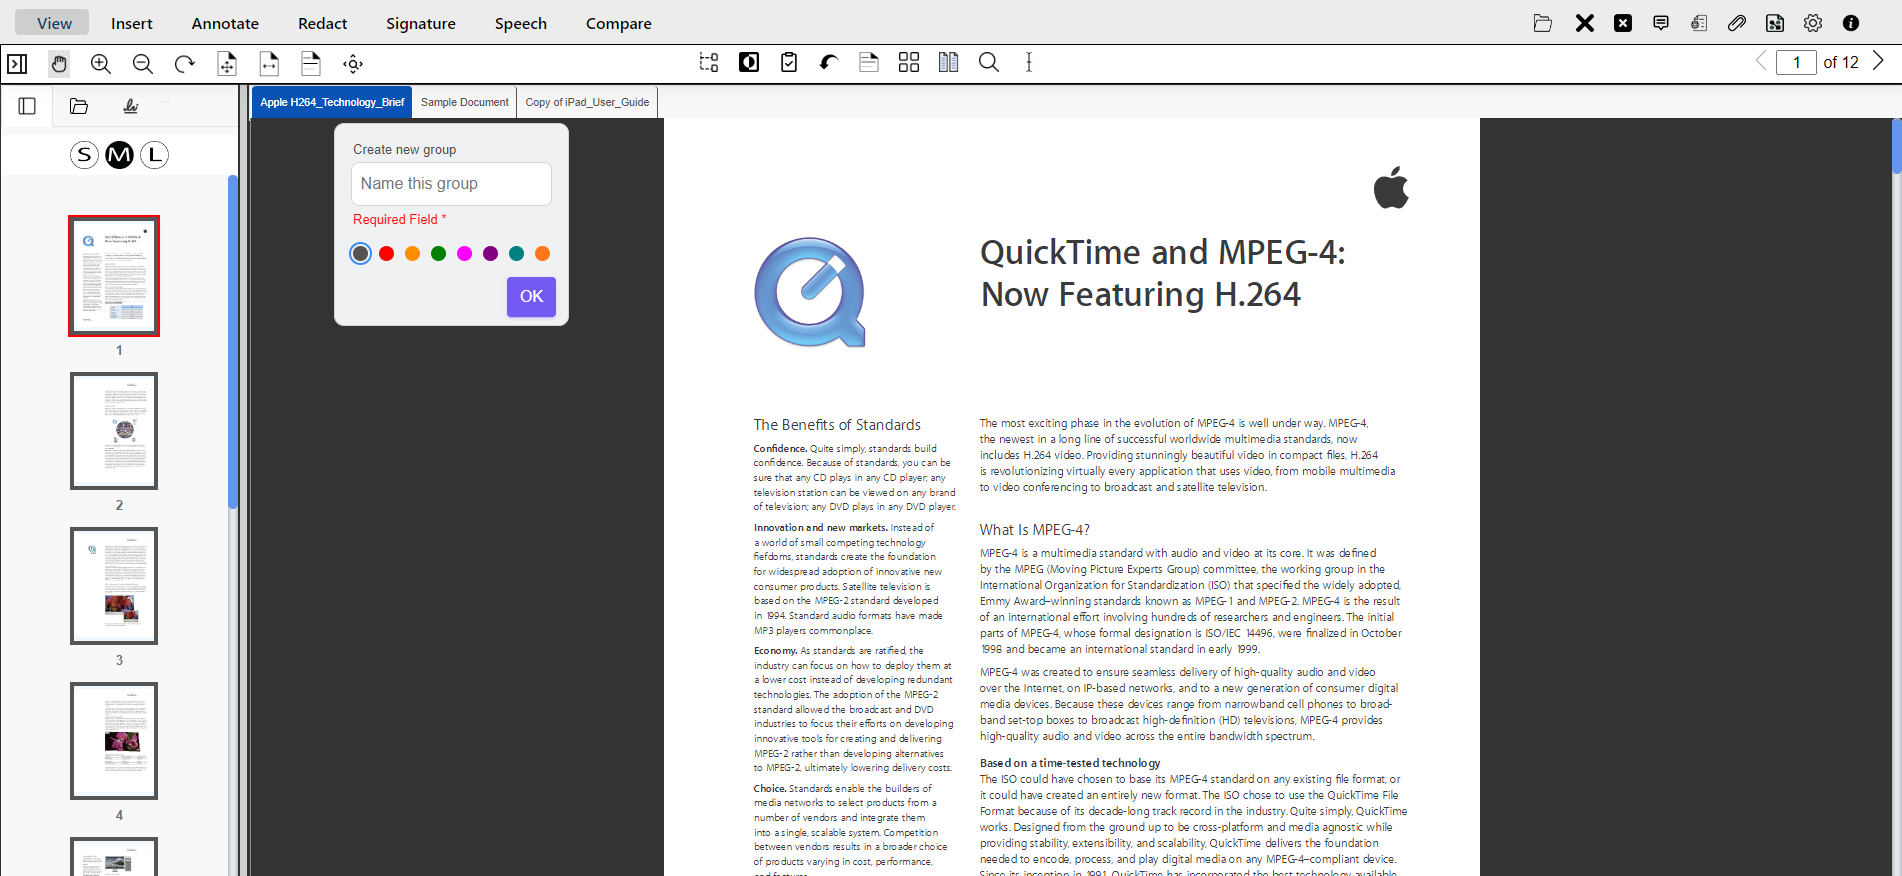1902x876 pixels.
Task: Click the fit page height icon
Action: pos(311,64)
